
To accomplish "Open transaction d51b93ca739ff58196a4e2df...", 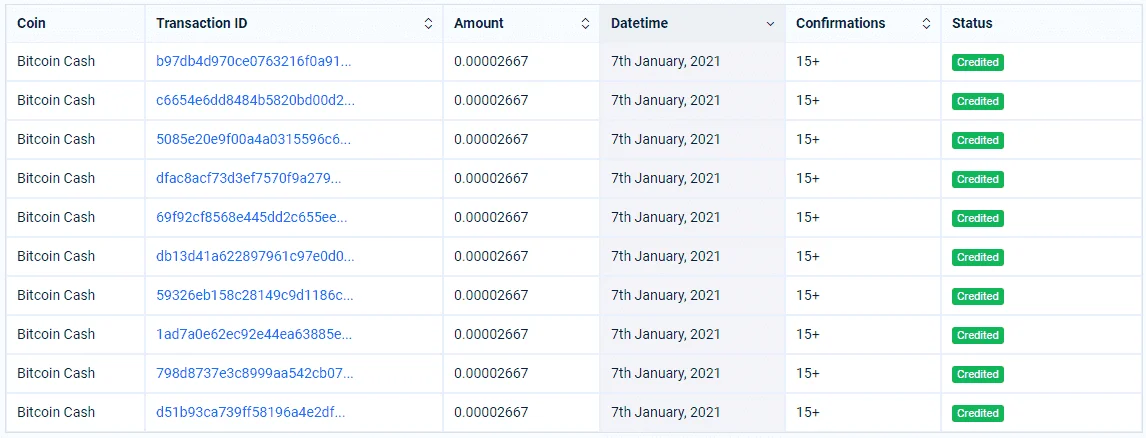I will click(x=251, y=412).
